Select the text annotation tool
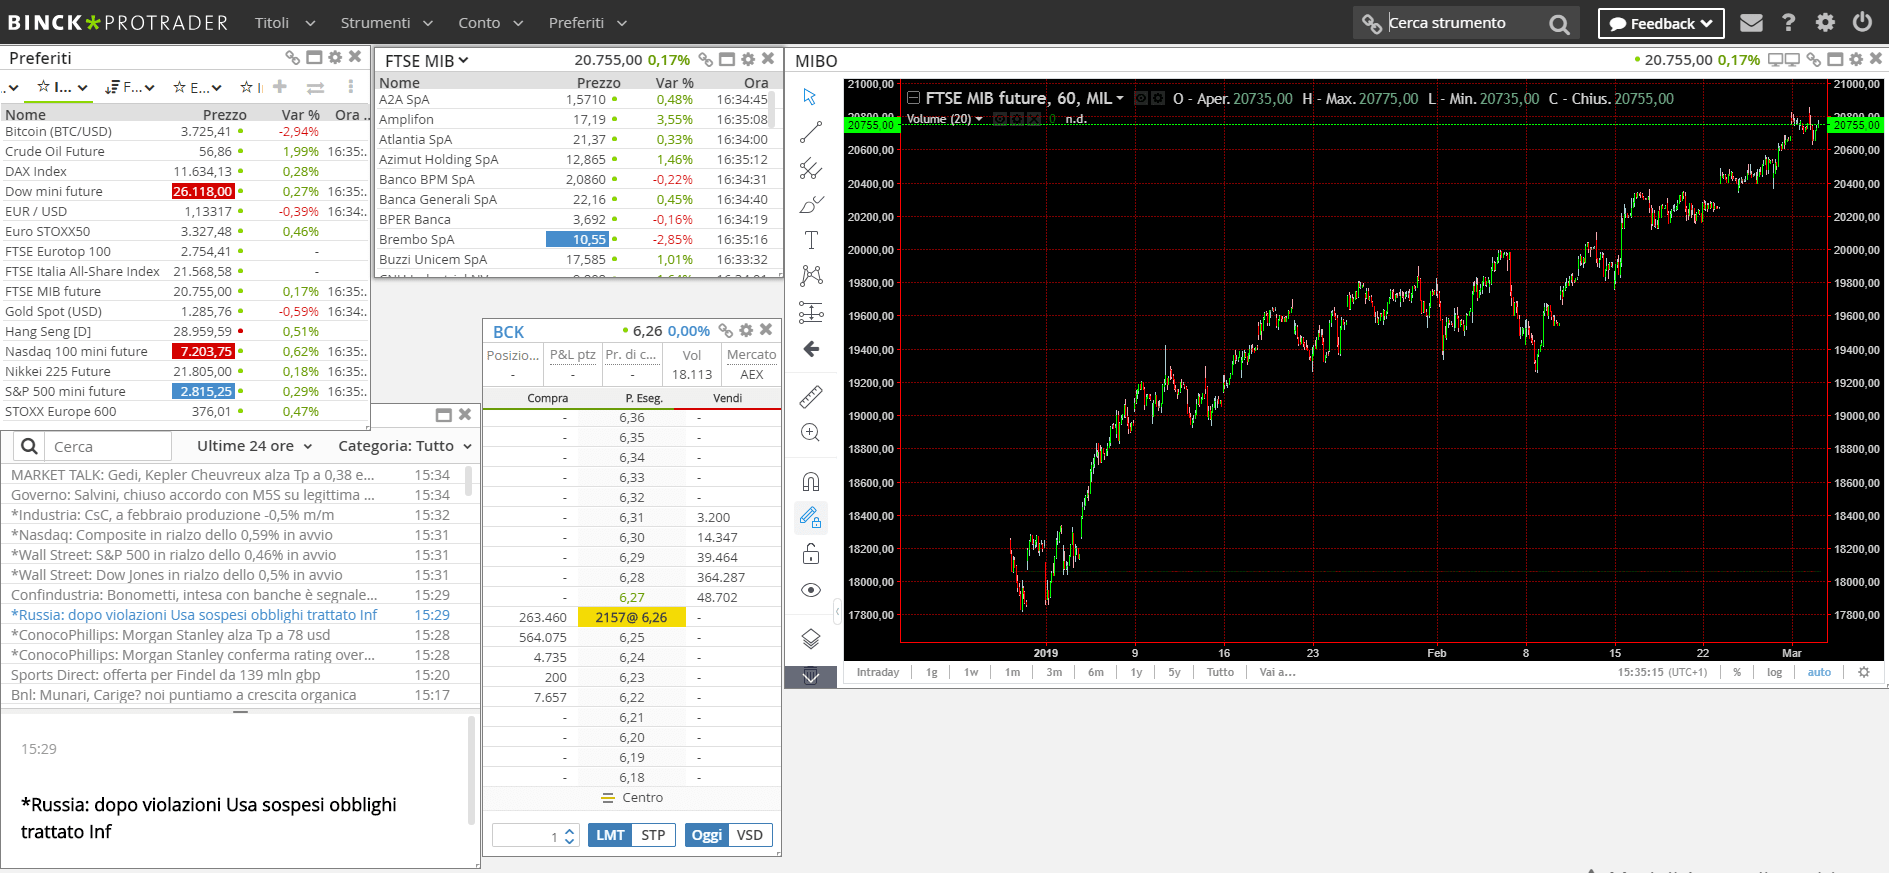The height and width of the screenshot is (873, 1889). (x=811, y=240)
